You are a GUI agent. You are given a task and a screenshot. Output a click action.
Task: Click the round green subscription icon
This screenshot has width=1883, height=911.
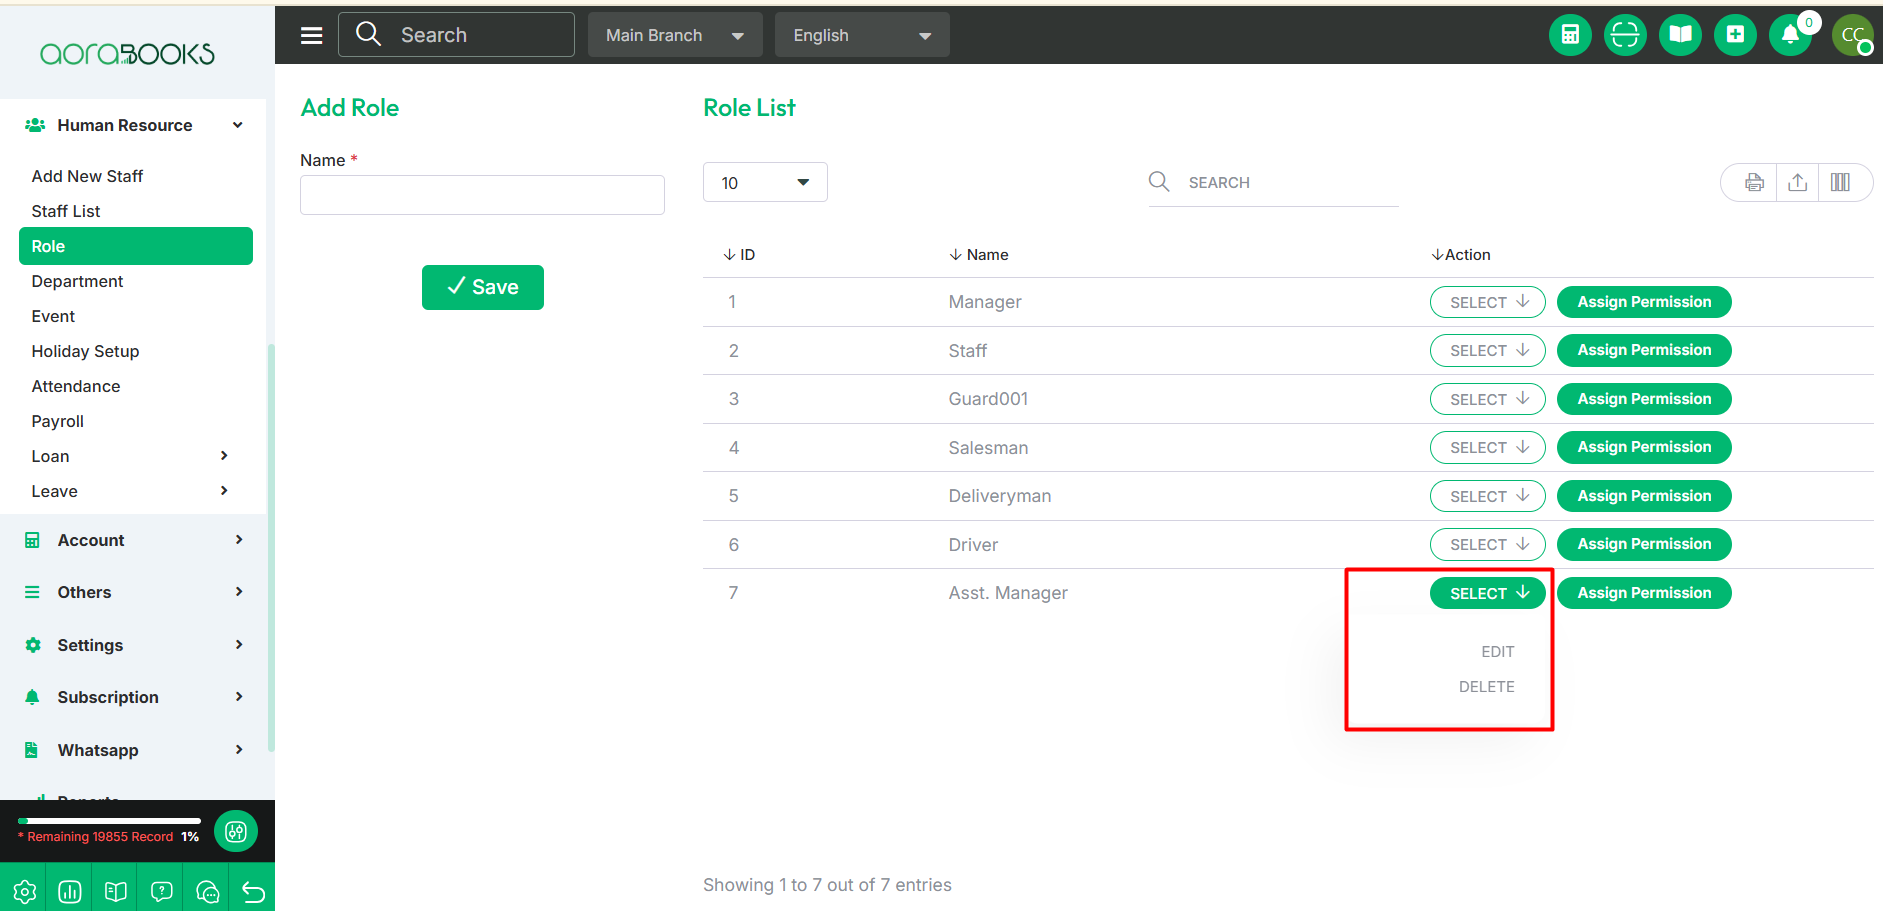click(x=236, y=831)
